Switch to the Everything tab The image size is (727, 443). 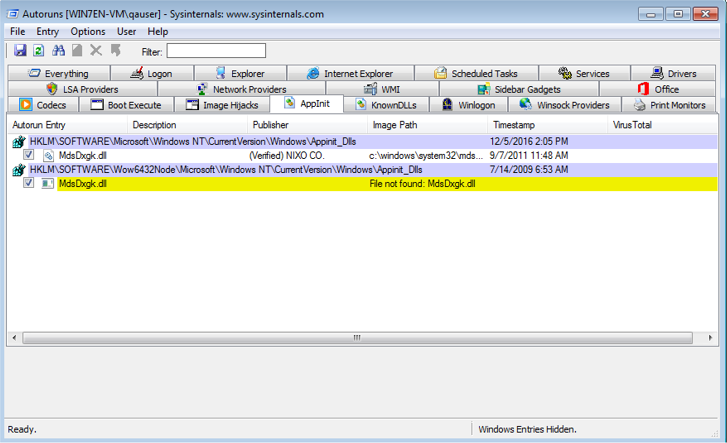(59, 73)
